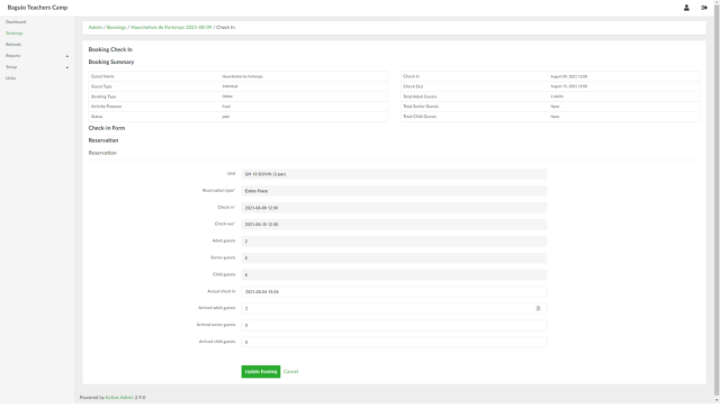Open the guest booking breadcrumb link
The image size is (723, 410).
tap(171, 27)
